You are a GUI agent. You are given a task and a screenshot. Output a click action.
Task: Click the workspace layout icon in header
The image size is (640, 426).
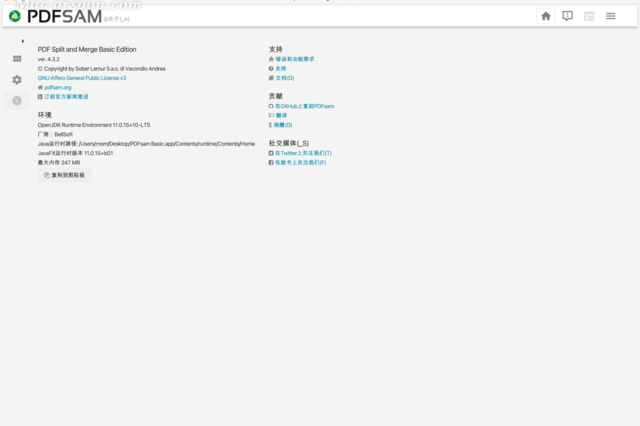[x=589, y=16]
